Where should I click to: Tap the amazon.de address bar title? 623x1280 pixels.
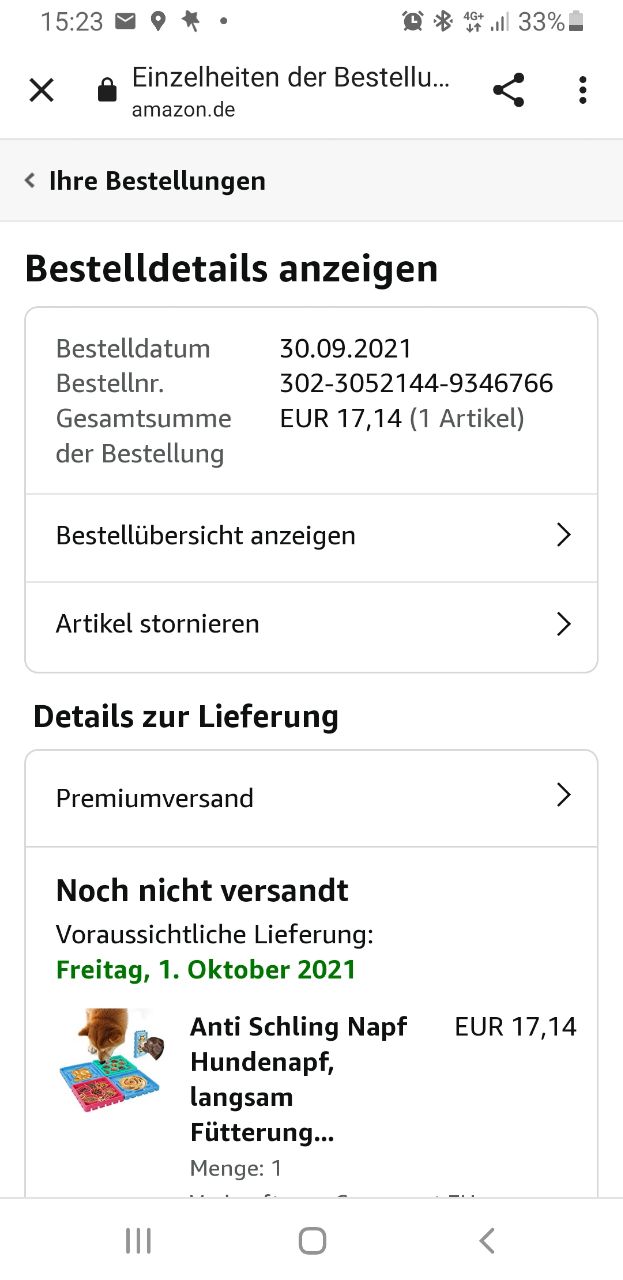(x=290, y=90)
